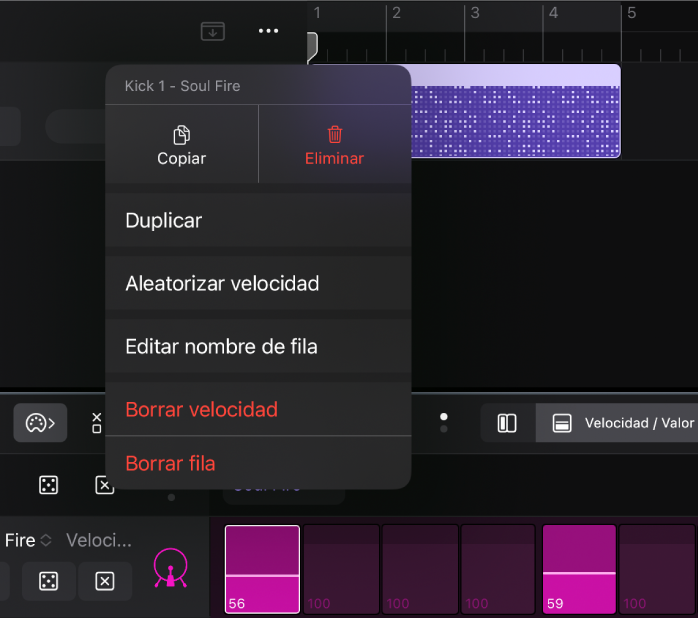Click the upper dice randomize icon

[48, 485]
